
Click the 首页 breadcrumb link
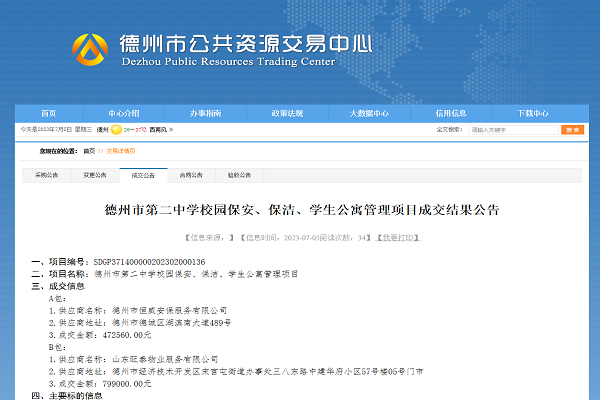[89, 151]
